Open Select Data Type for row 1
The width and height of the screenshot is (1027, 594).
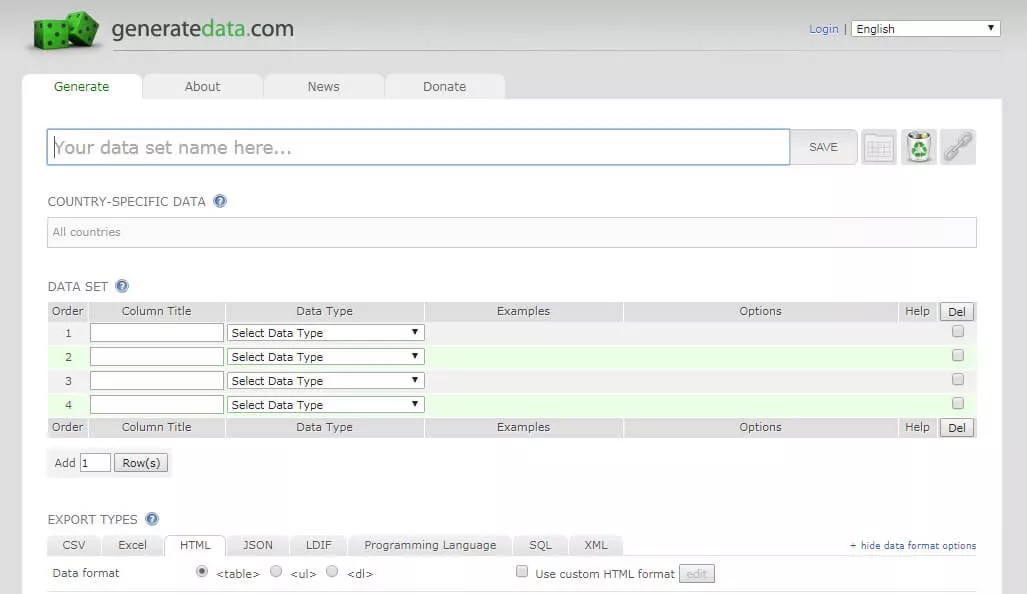[x=326, y=333]
